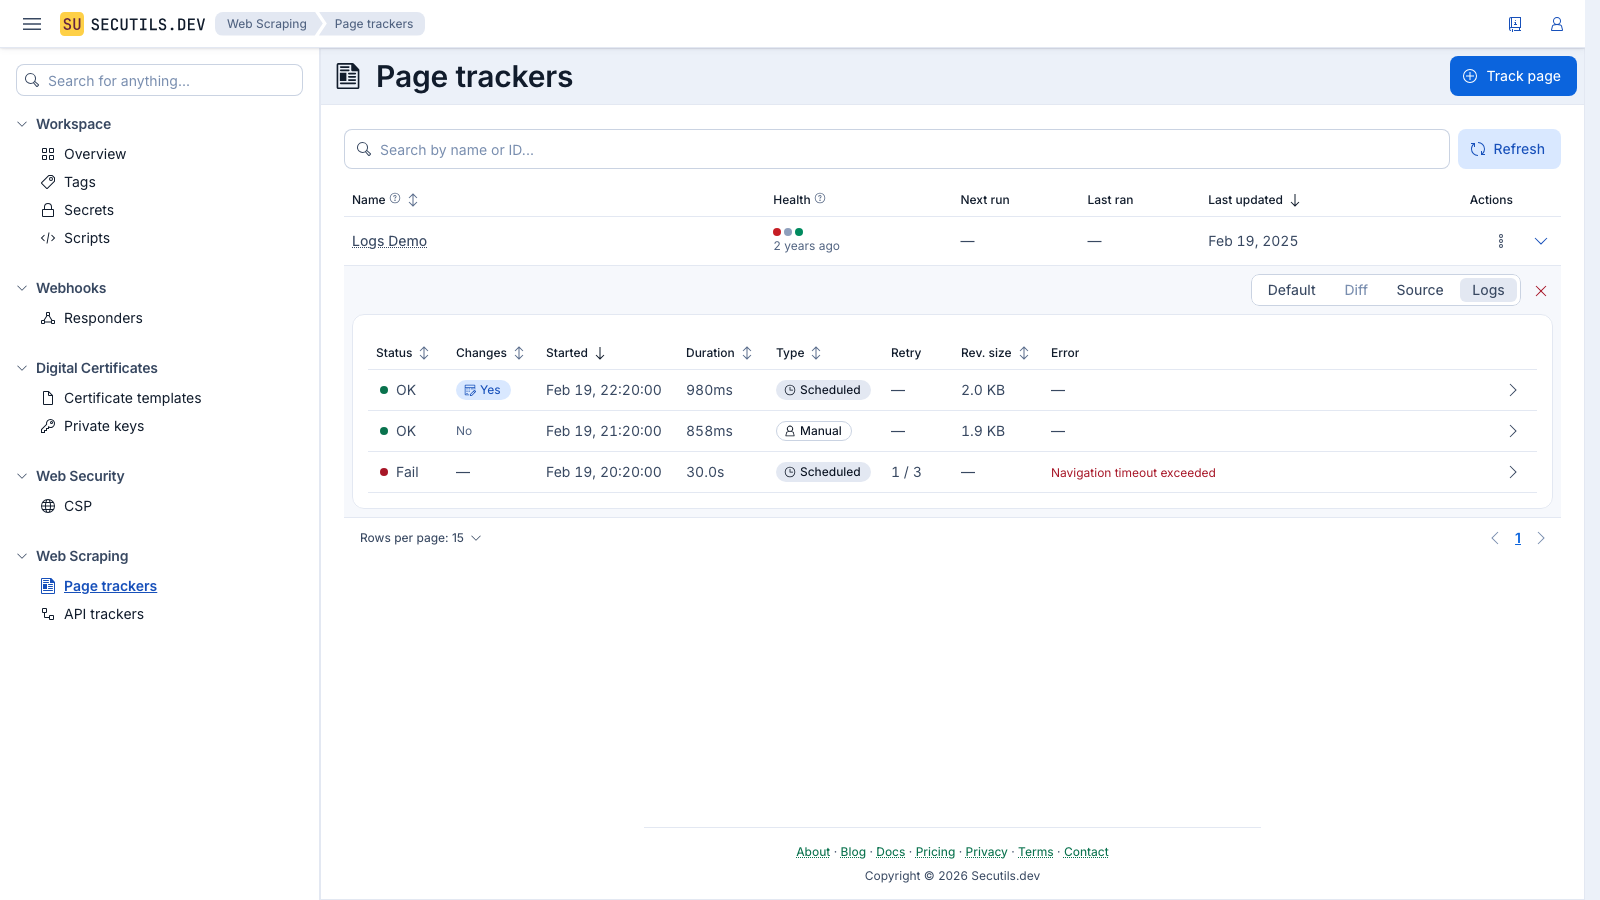The height and width of the screenshot is (900, 1600).
Task: Click Web Scraping breadcrumb
Action: [266, 24]
